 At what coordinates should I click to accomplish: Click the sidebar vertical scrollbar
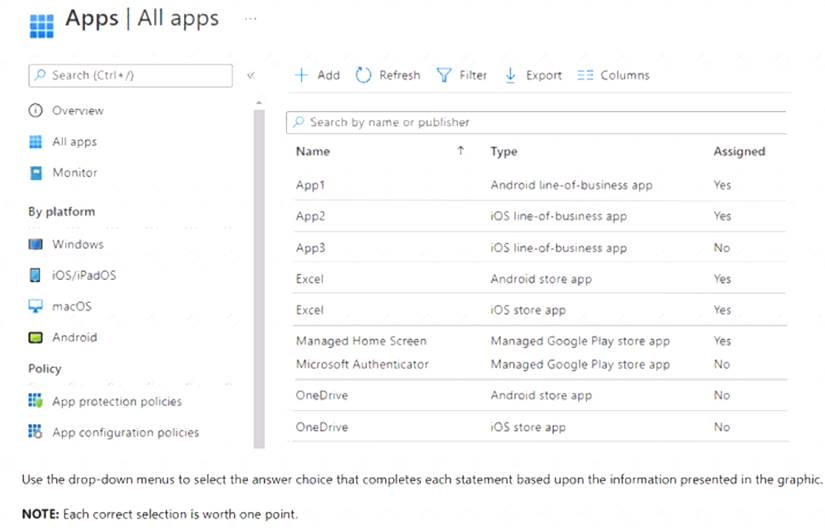coord(259,279)
